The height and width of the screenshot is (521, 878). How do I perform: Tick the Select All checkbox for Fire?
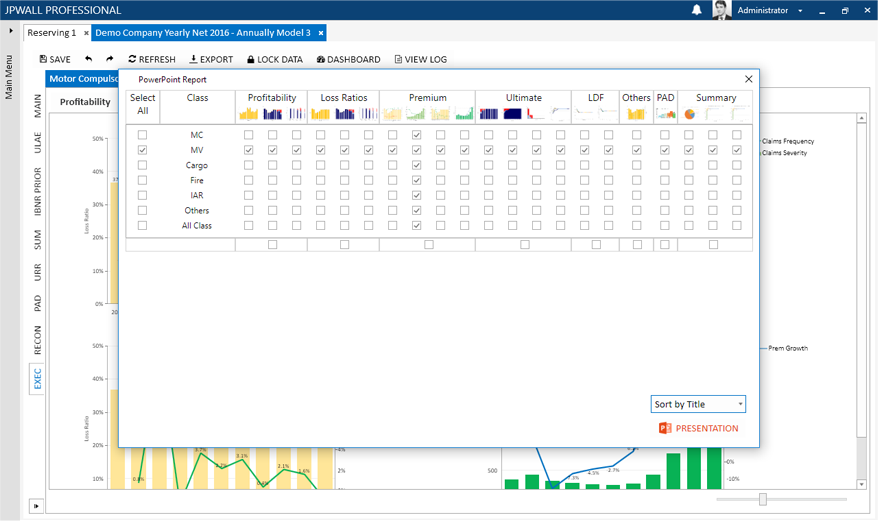142,180
